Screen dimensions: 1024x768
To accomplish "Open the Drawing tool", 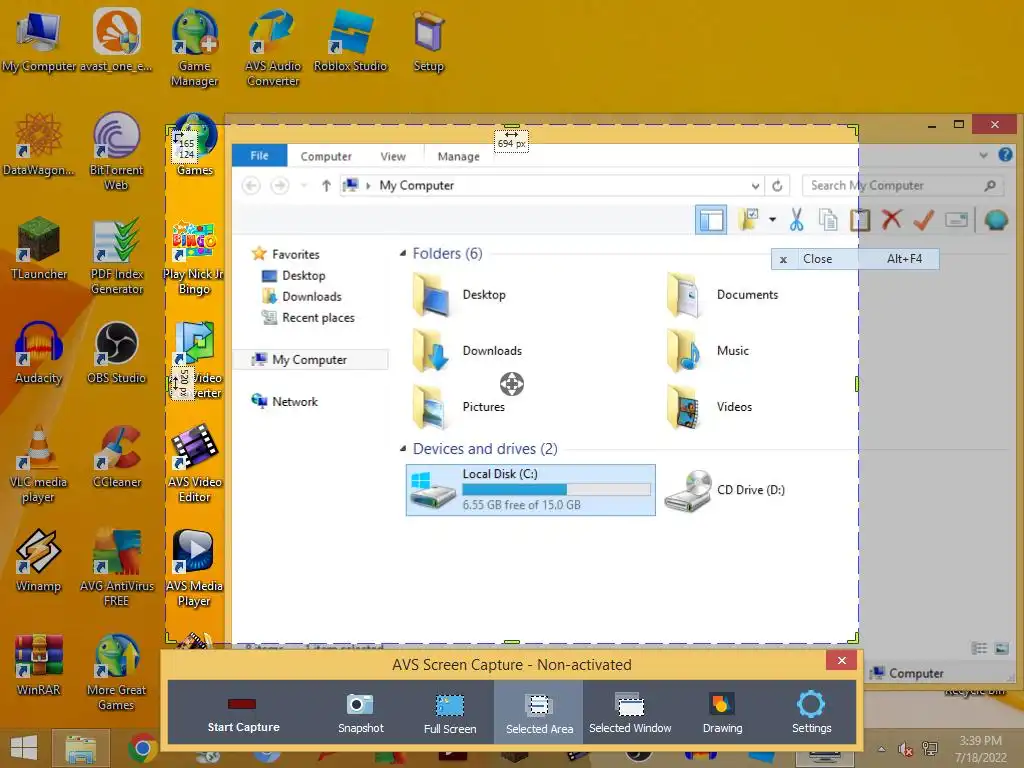I will pyautogui.click(x=722, y=714).
